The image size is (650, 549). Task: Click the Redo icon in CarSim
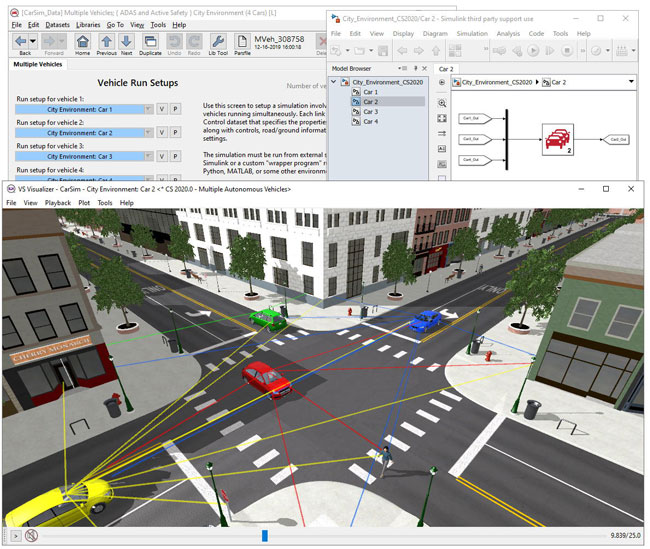click(x=194, y=41)
